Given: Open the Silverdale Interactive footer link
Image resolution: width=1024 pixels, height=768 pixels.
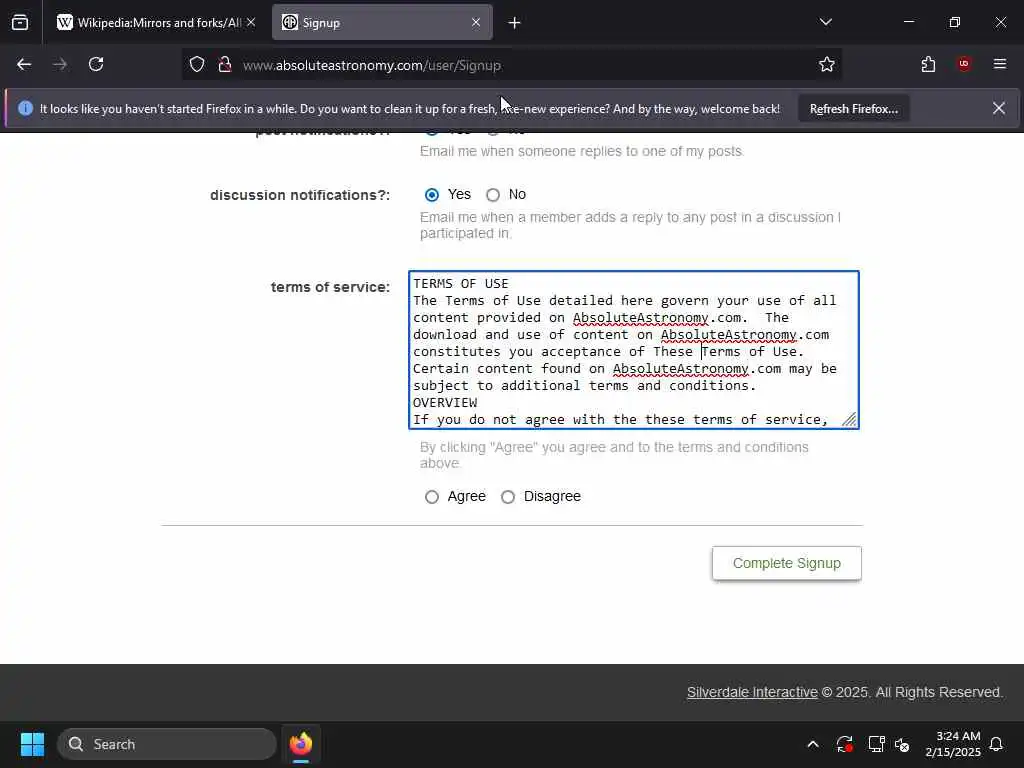Looking at the screenshot, I should [752, 692].
